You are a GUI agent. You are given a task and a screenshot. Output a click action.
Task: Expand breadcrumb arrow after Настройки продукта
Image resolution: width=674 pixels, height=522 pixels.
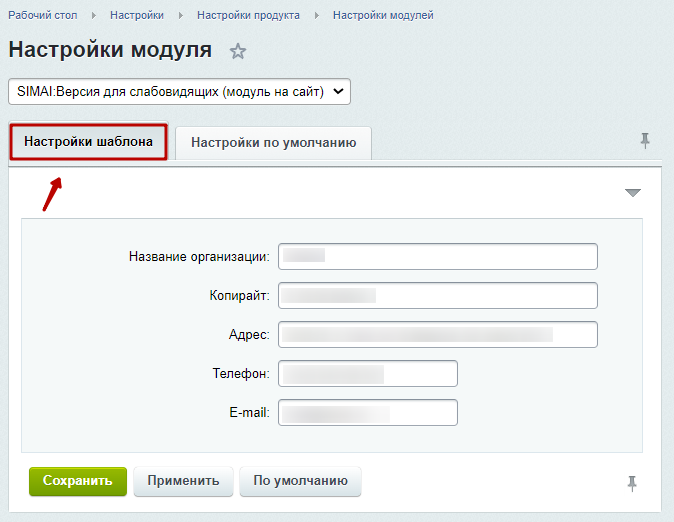[316, 16]
